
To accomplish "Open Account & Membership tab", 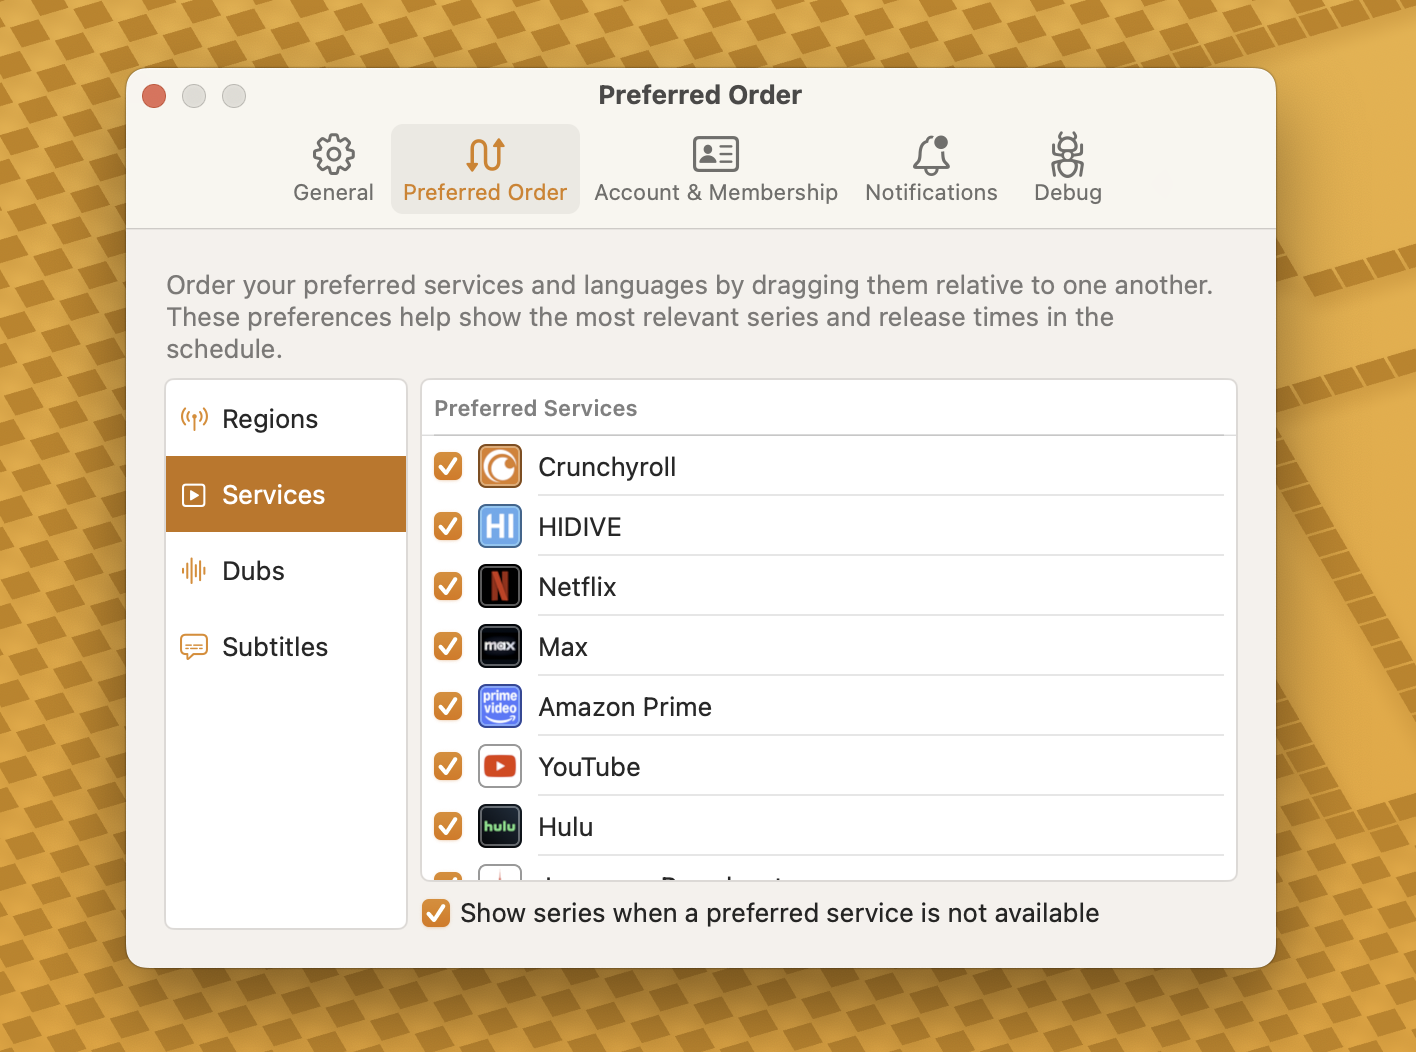I will [716, 168].
